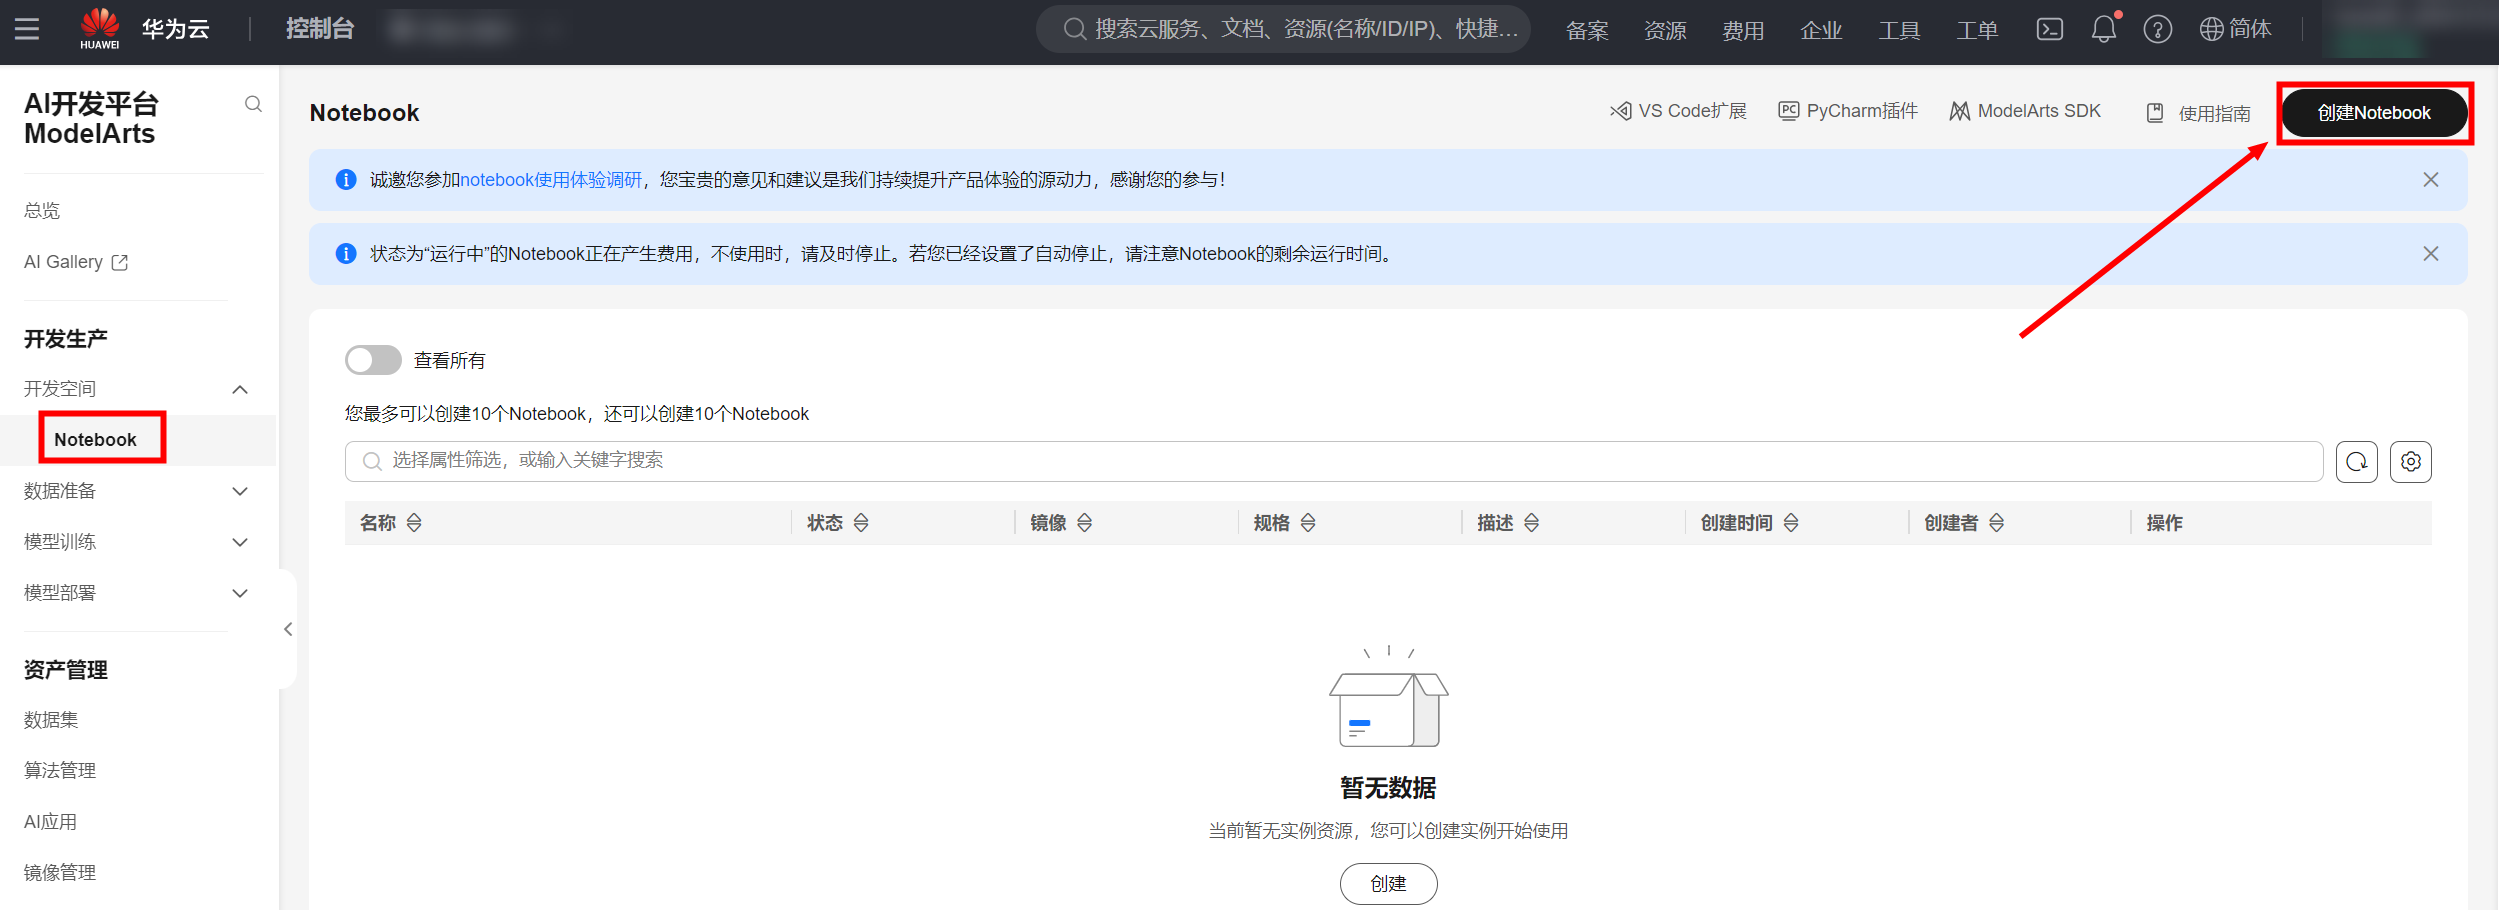2499x910 pixels.
Task: Collapse the 开发空间 section
Action: coord(240,389)
